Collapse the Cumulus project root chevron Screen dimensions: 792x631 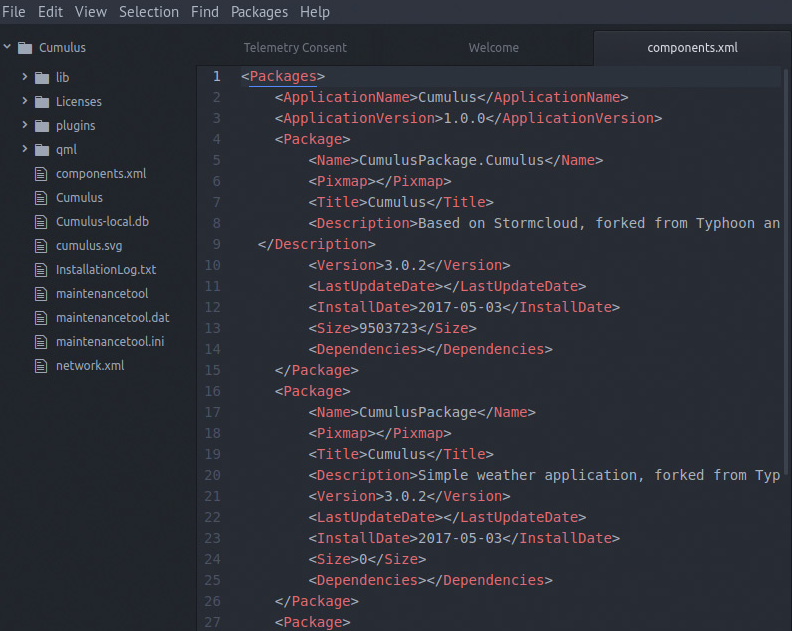coord(8,48)
